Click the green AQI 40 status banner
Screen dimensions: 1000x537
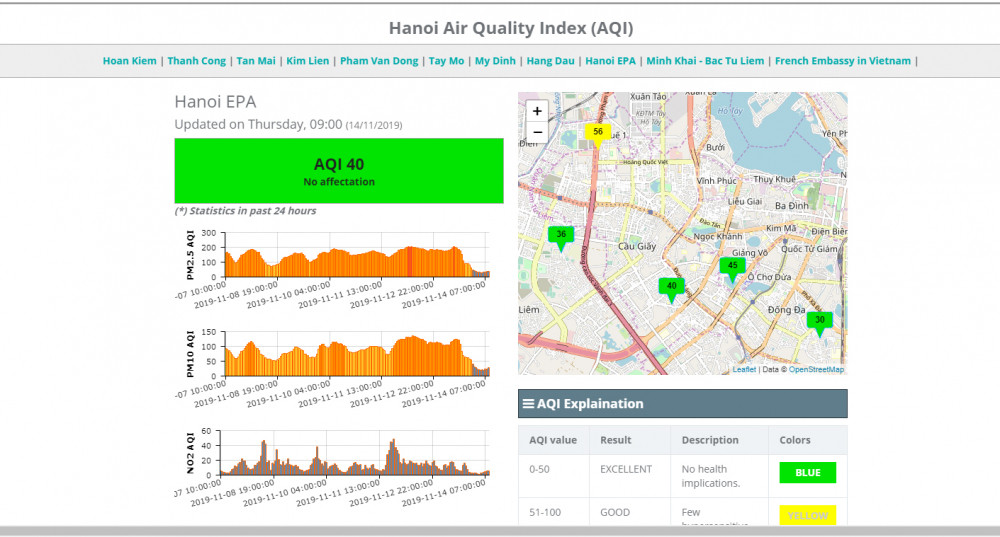click(339, 171)
